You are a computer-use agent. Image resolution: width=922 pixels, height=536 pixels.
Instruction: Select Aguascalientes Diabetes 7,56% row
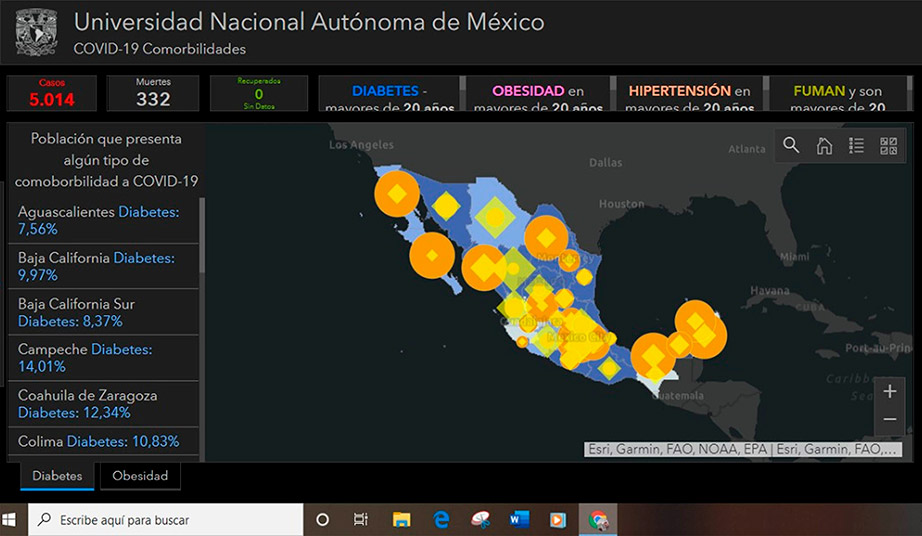point(103,220)
